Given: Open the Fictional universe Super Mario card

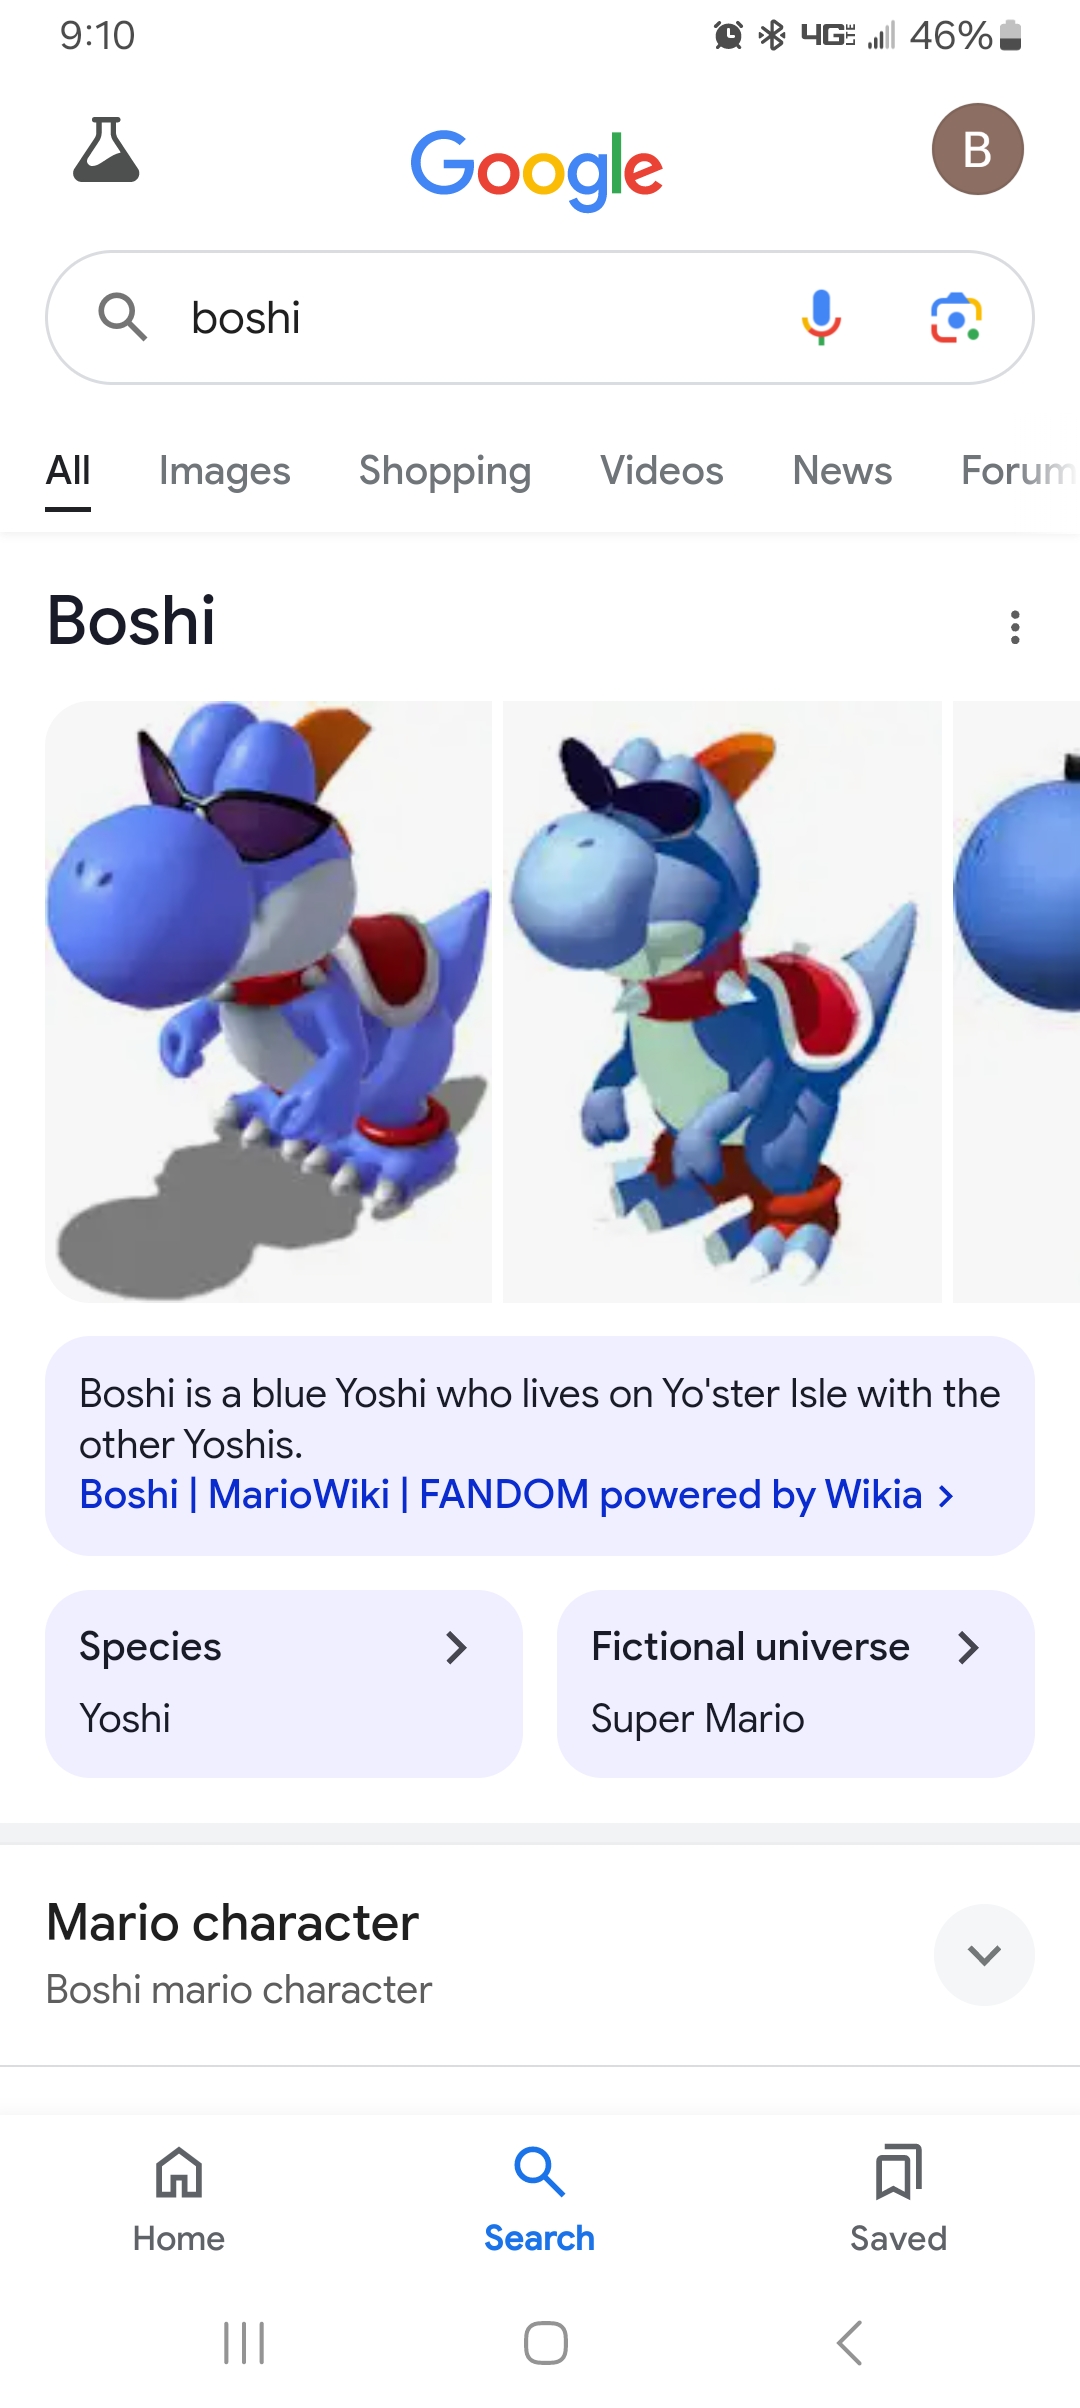Looking at the screenshot, I should (796, 1684).
